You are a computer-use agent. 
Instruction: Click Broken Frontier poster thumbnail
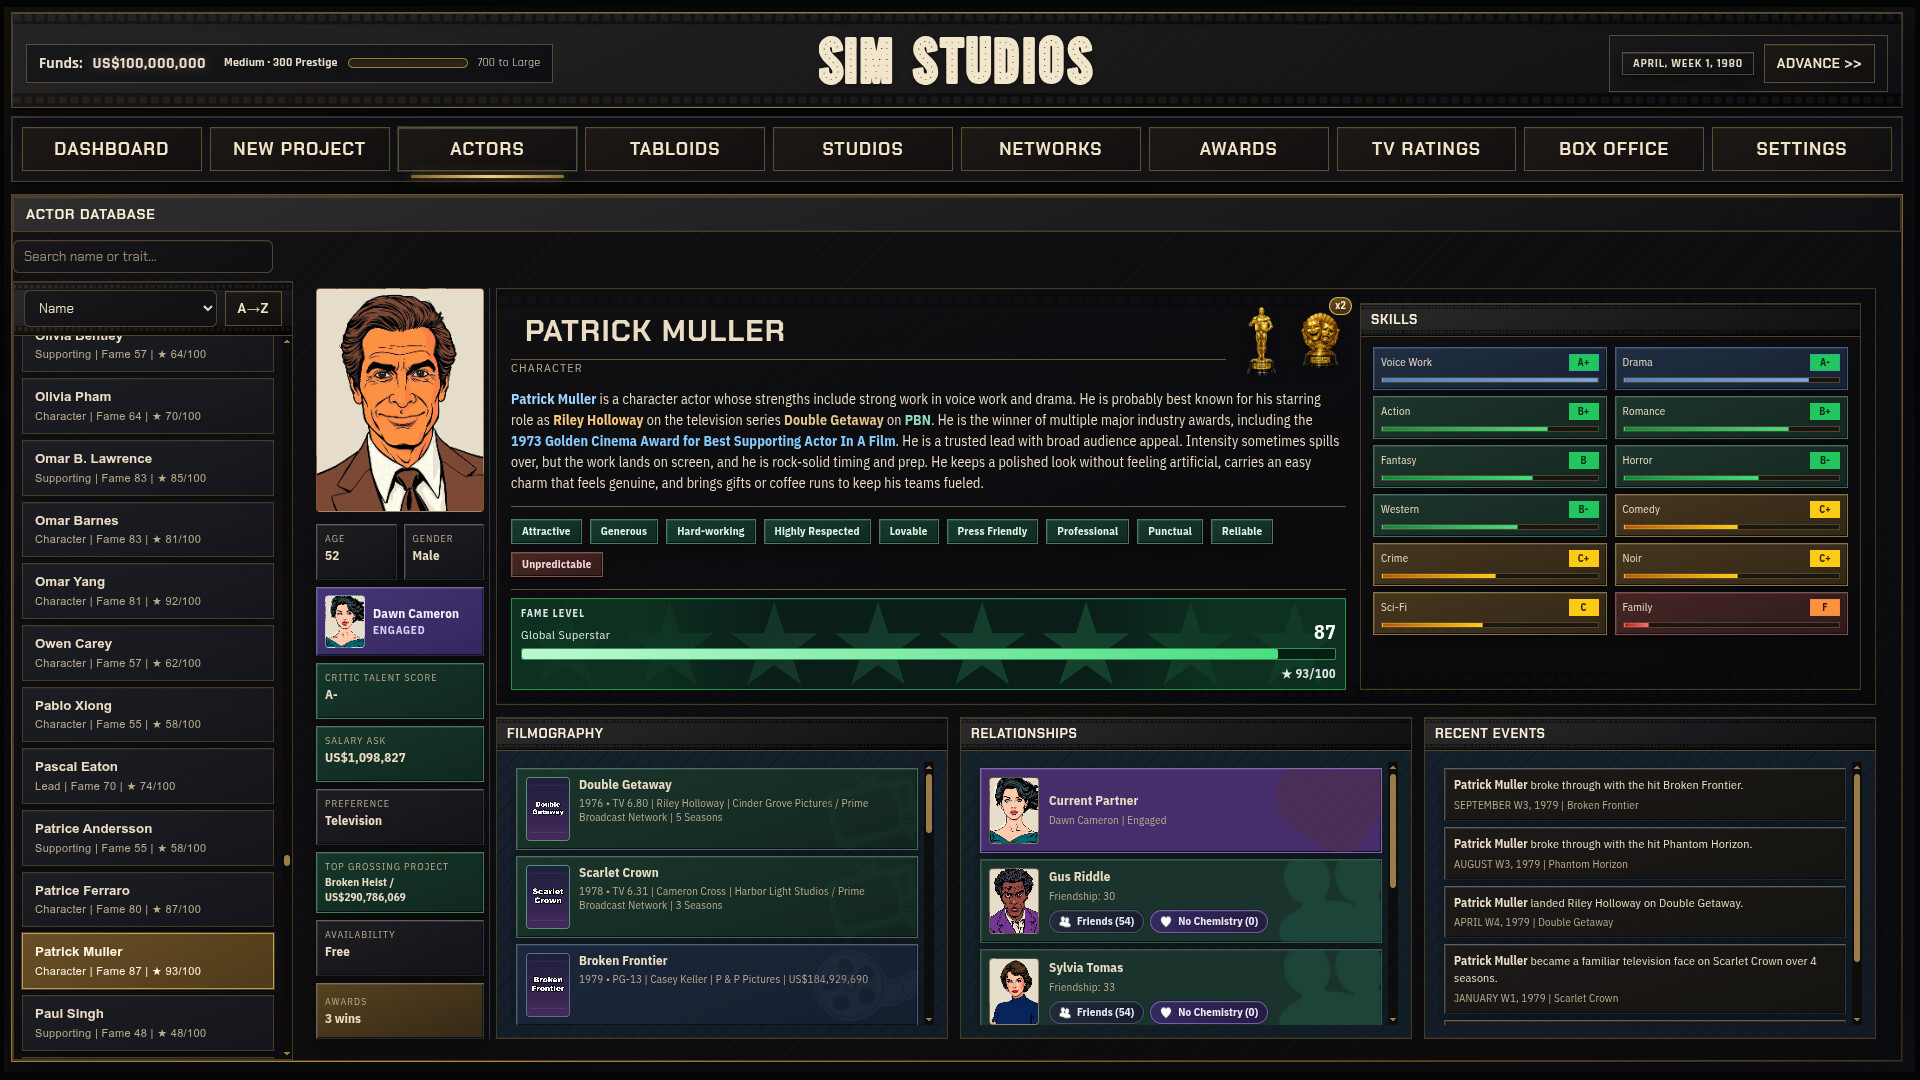(x=548, y=985)
